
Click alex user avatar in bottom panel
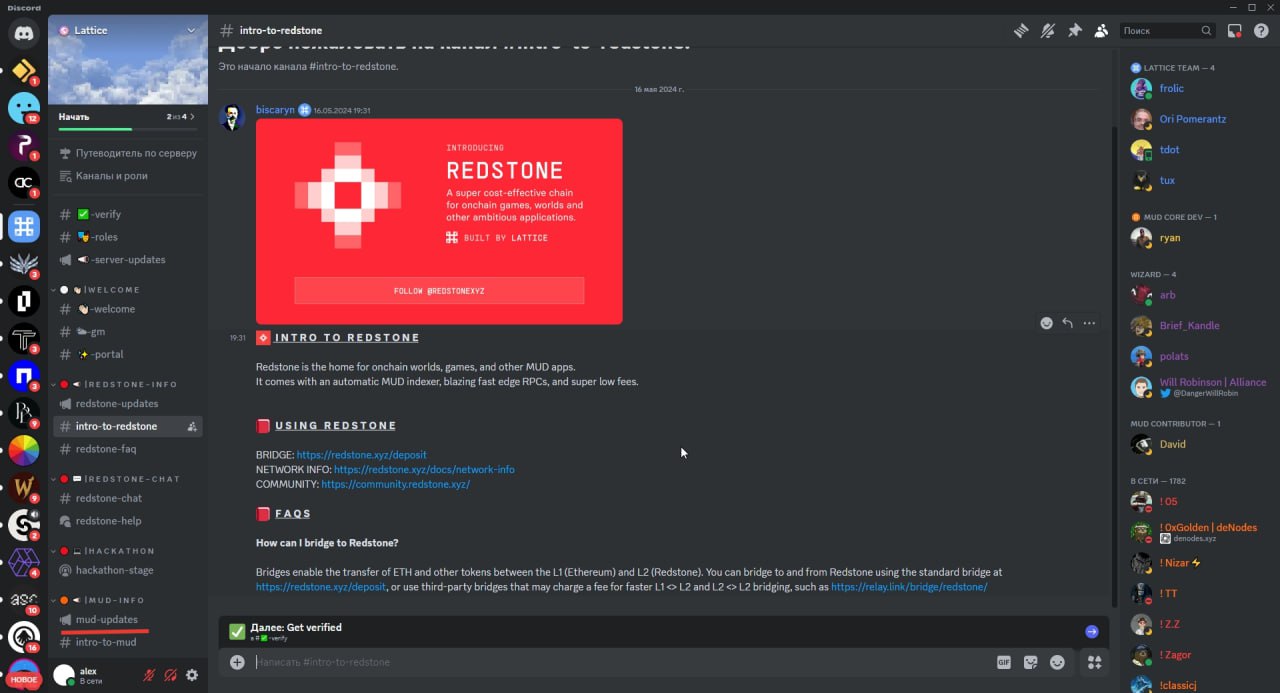point(64,675)
